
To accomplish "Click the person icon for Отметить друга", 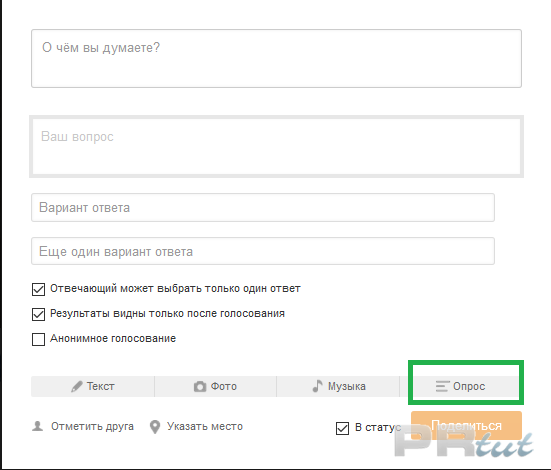I will click(x=38, y=426).
